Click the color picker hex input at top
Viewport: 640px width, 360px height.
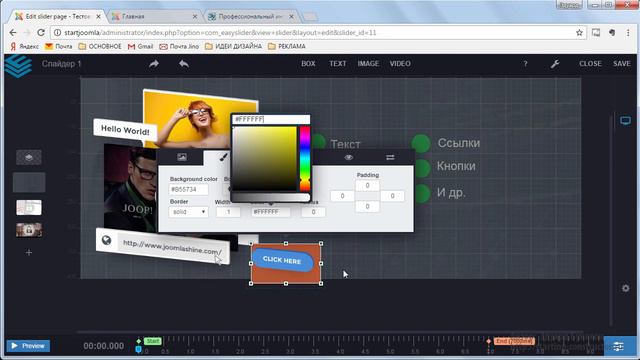271,119
